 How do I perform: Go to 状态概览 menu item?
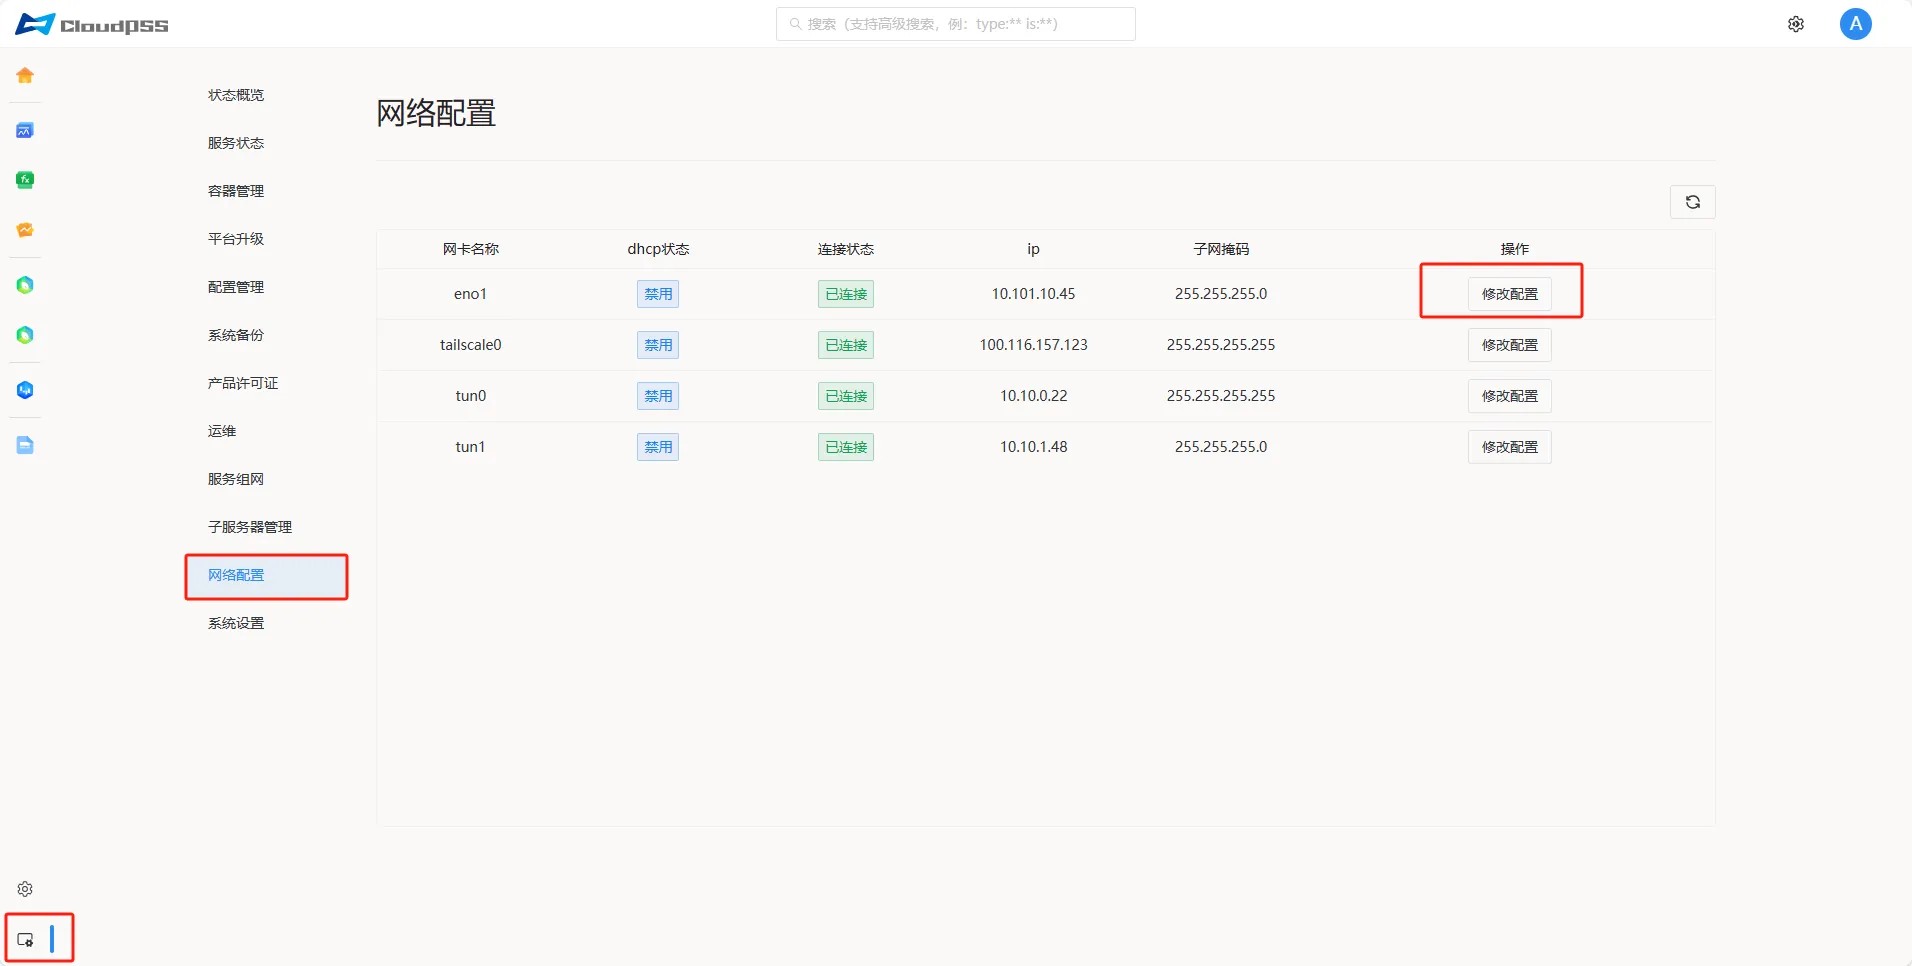(x=236, y=95)
